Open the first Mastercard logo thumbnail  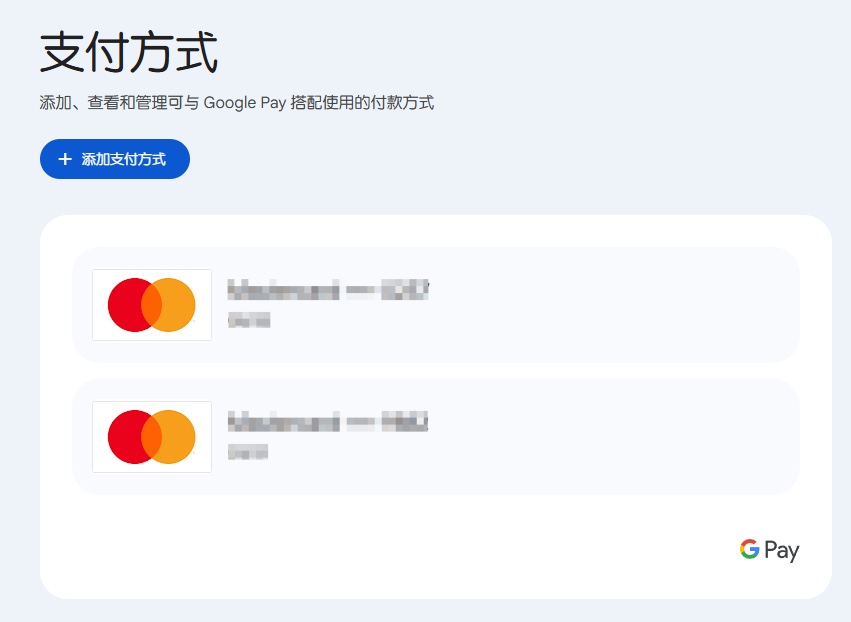tap(152, 305)
